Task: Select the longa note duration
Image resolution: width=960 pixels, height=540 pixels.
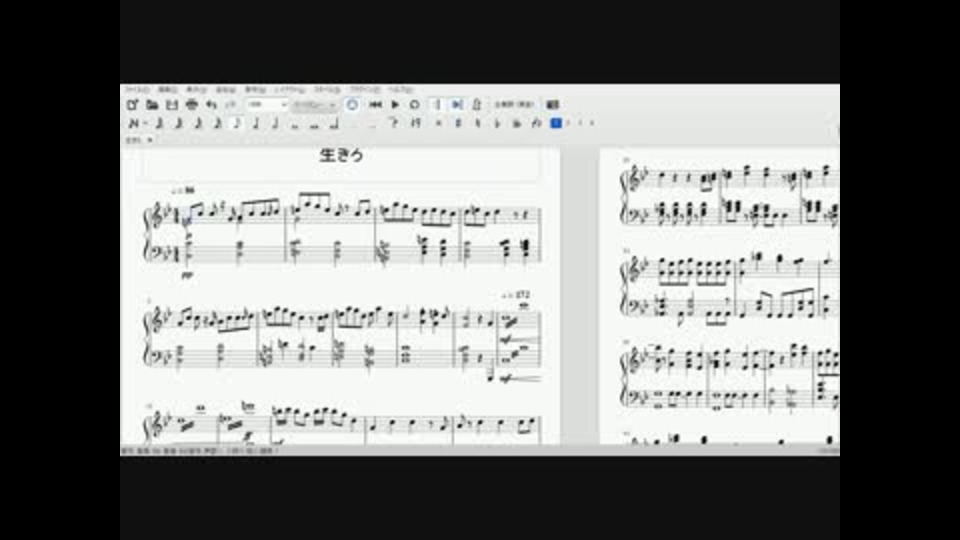Action: [x=334, y=123]
